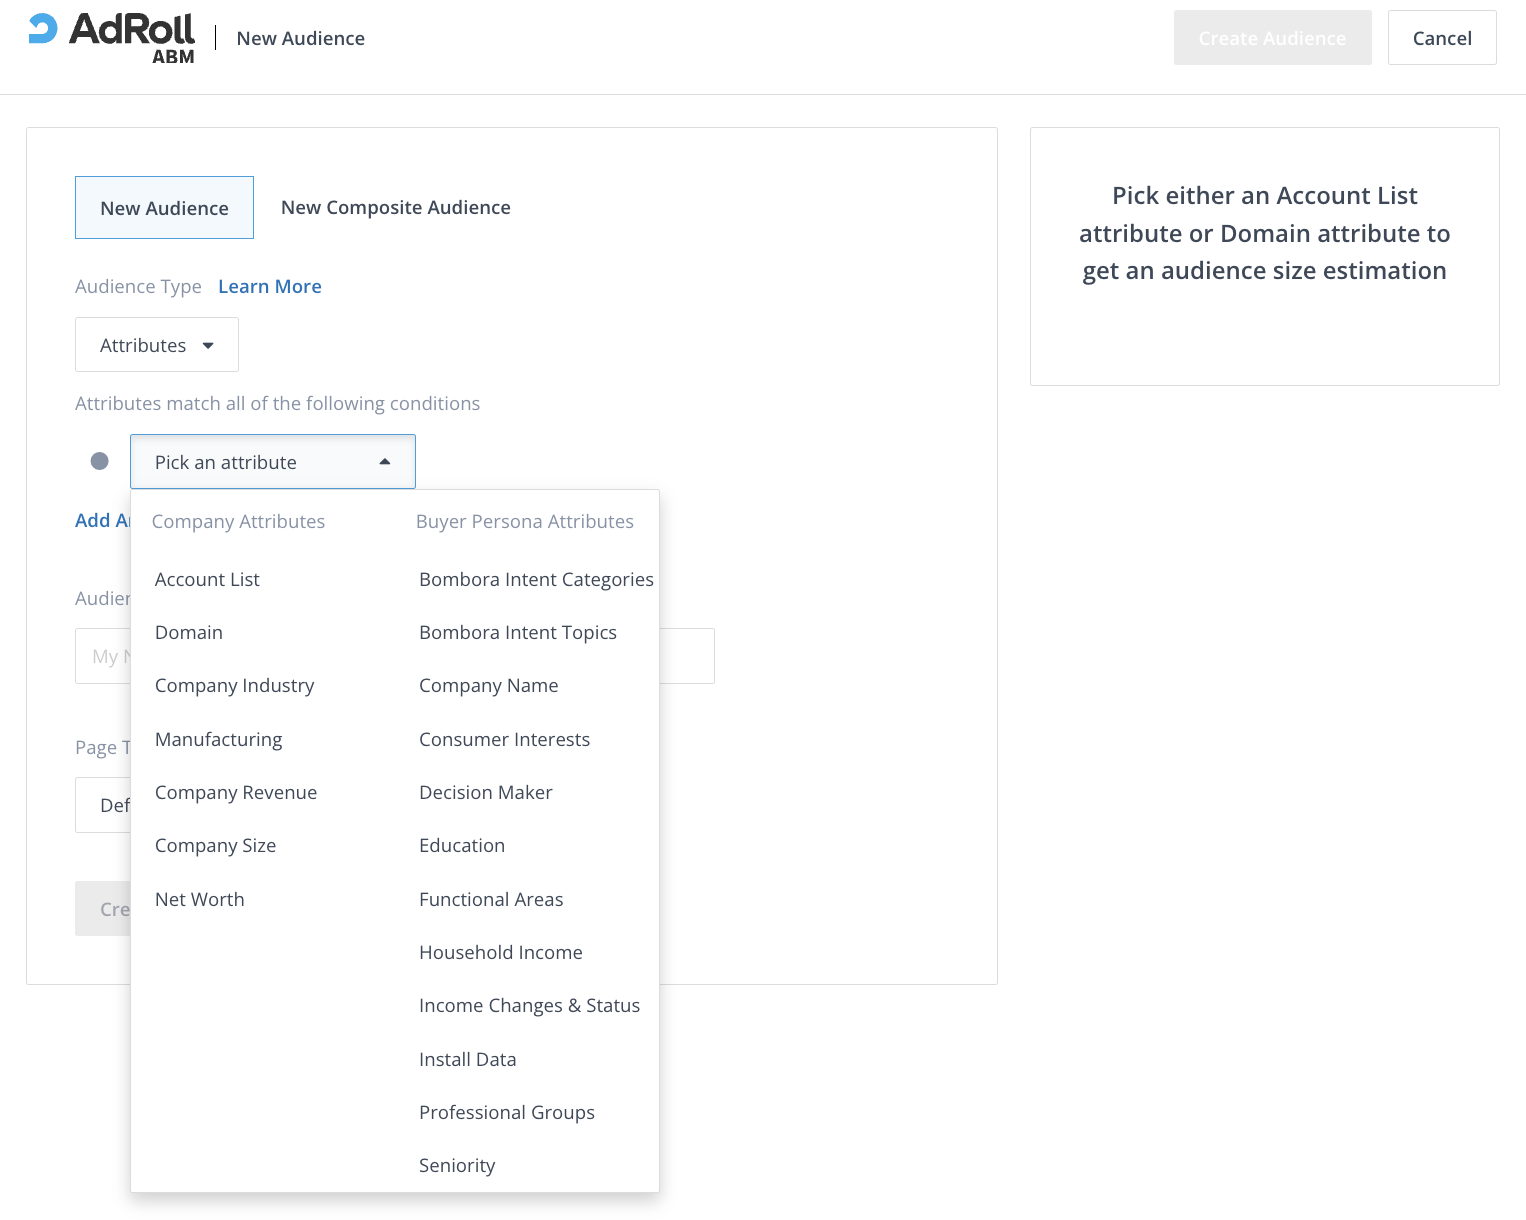Select the New Audience tab
Screen dimensions: 1526x1220
point(164,208)
